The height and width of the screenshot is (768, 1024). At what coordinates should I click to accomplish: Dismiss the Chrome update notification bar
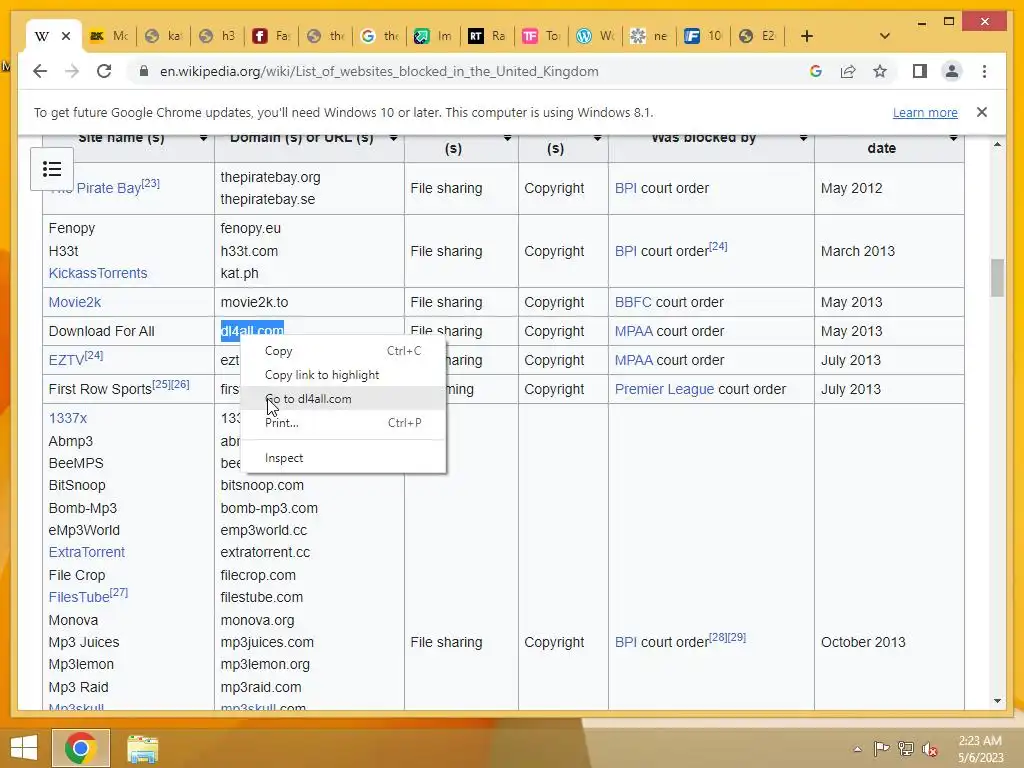(982, 112)
